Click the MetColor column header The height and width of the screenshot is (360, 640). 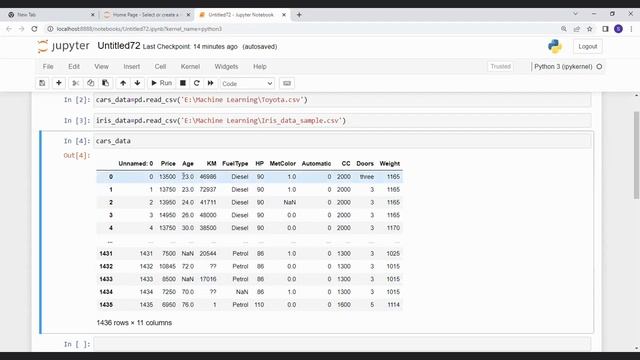[282, 164]
